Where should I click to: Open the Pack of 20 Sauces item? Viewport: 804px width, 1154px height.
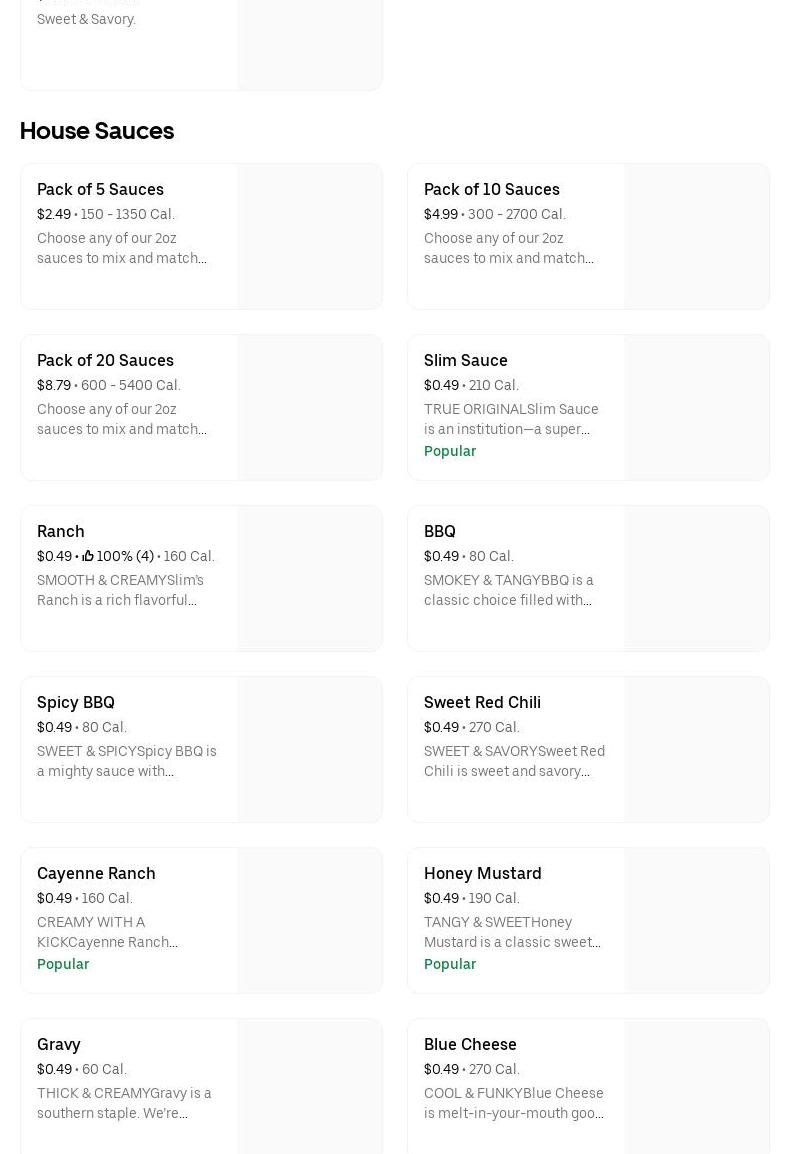(105, 360)
